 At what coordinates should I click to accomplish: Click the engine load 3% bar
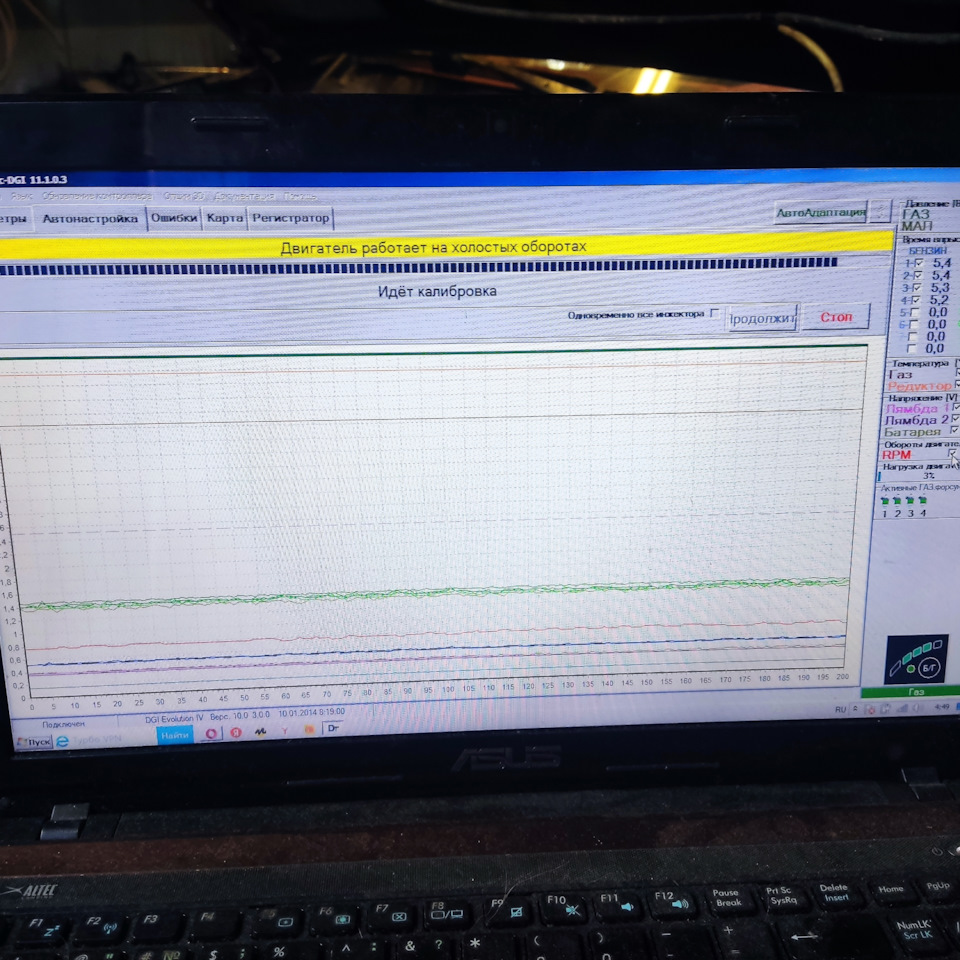coord(918,476)
